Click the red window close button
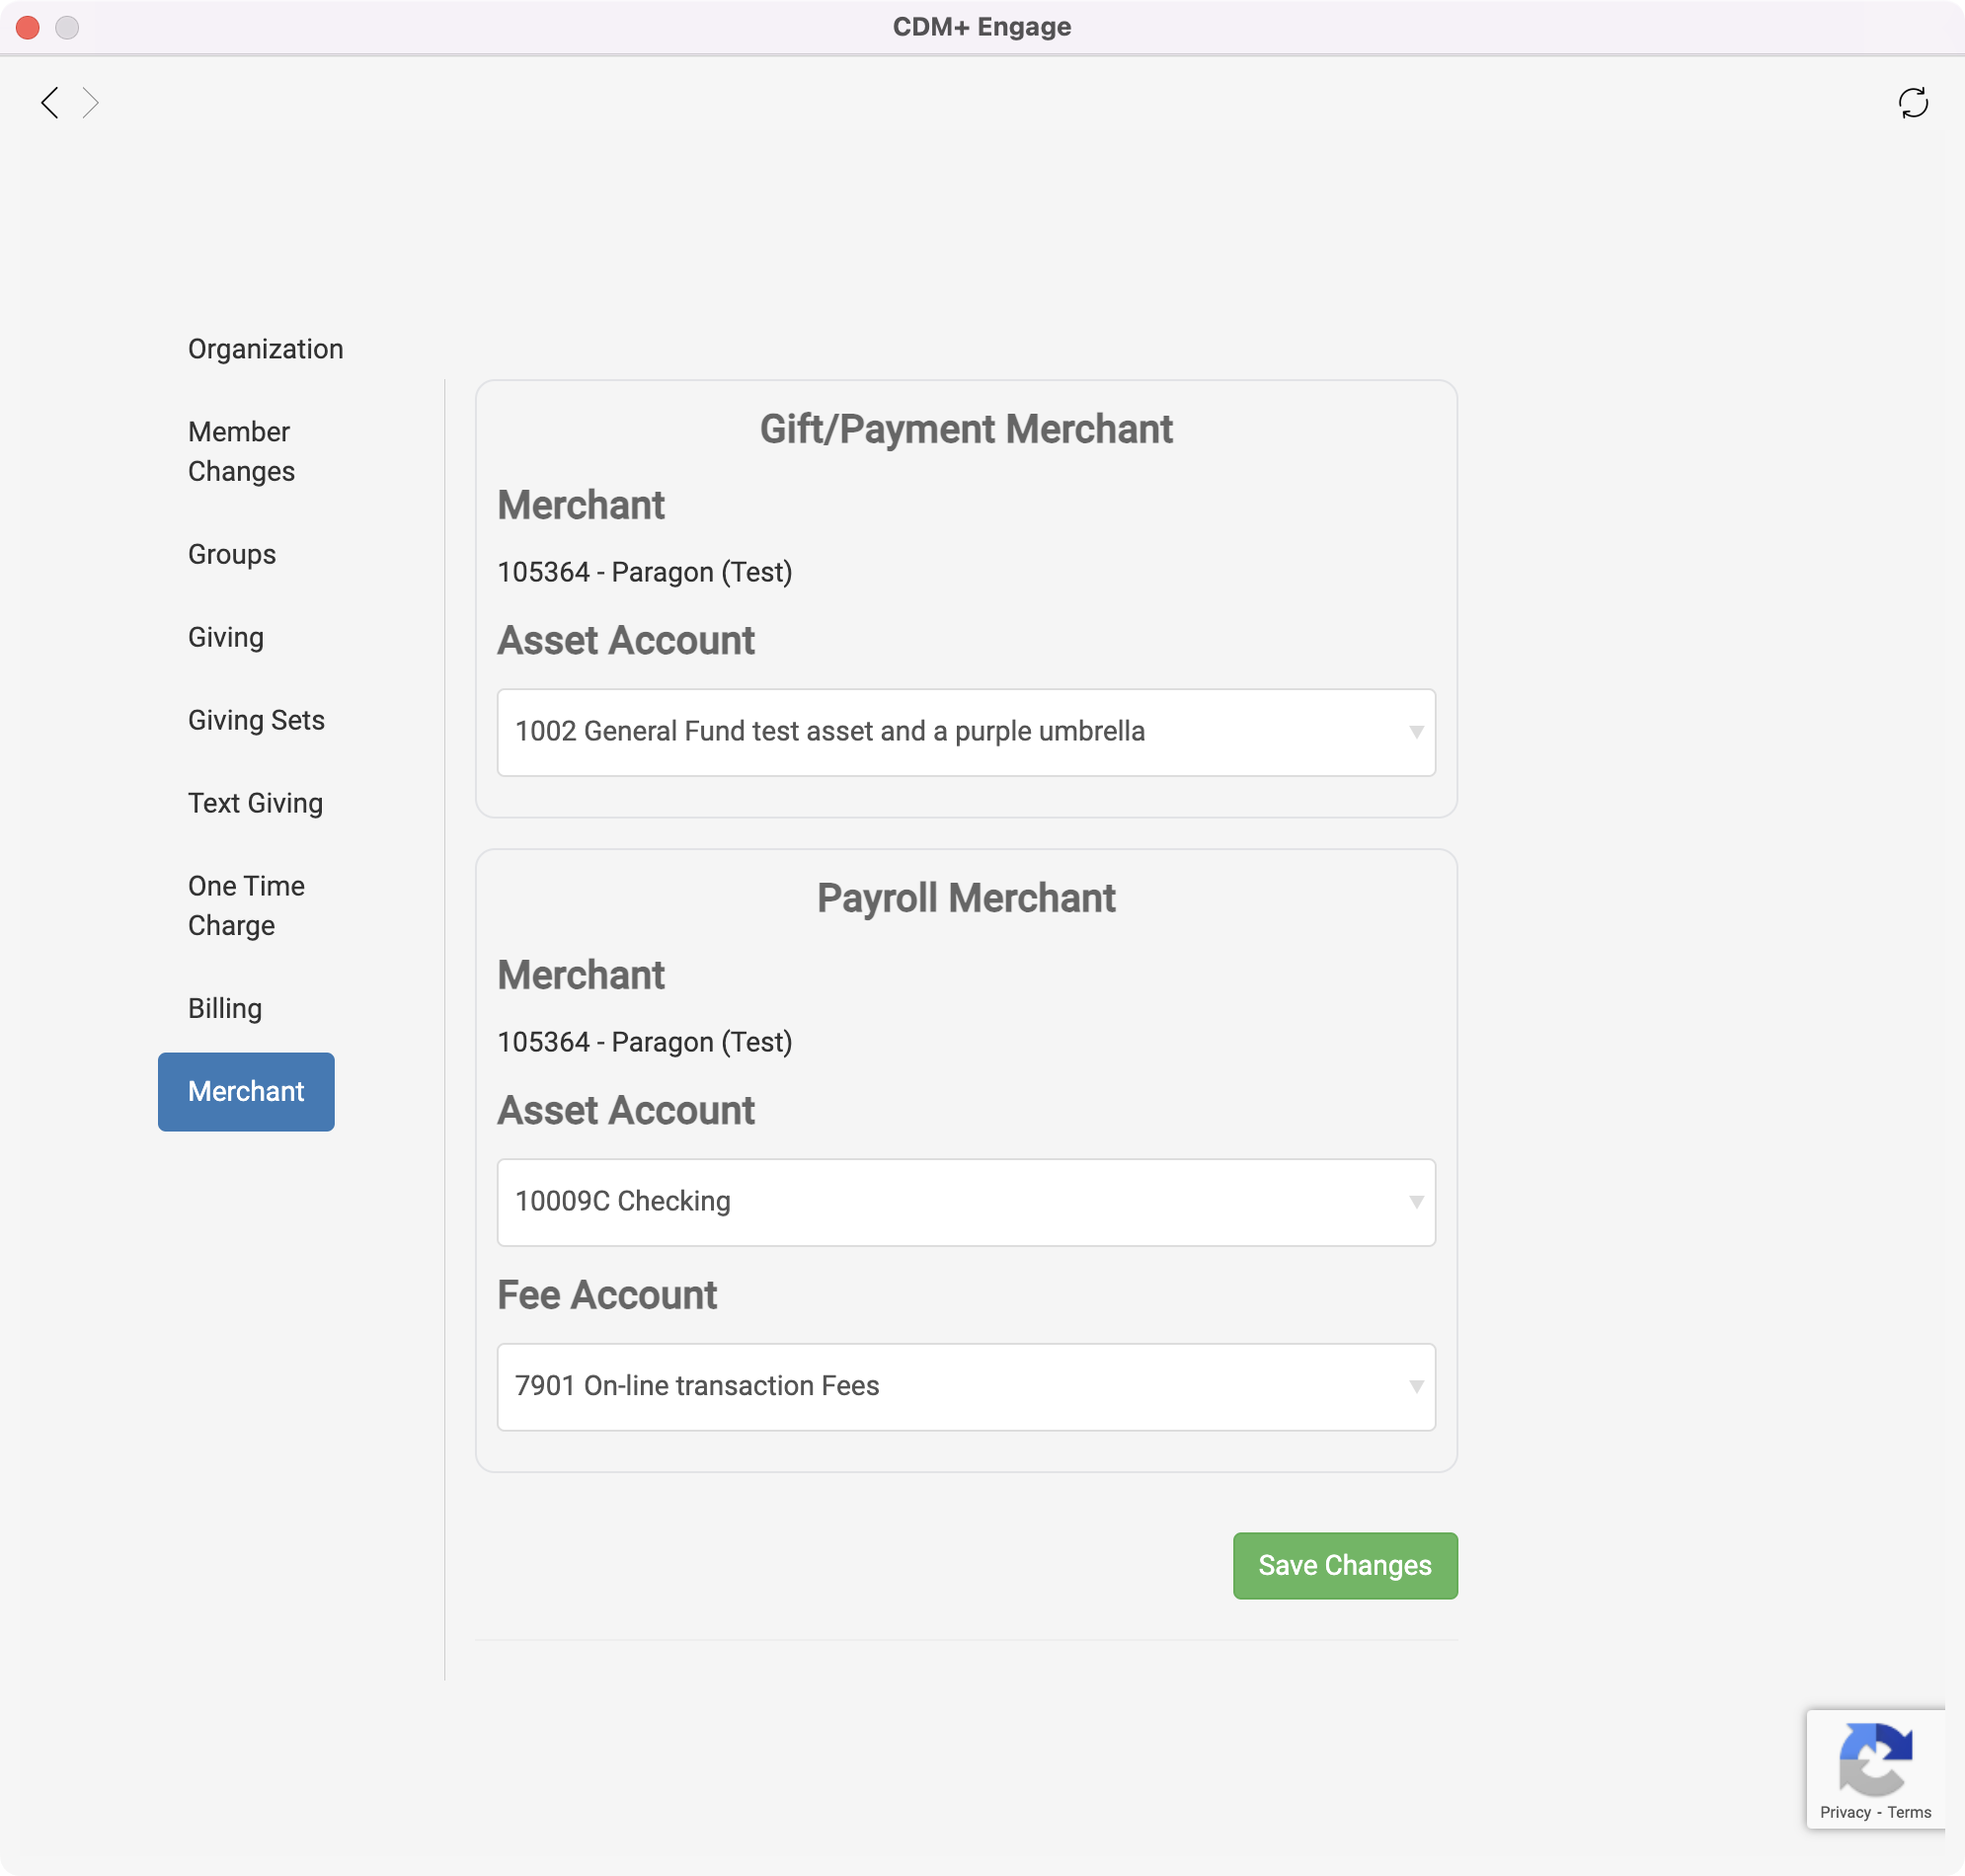The width and height of the screenshot is (1965, 1876). (x=28, y=27)
